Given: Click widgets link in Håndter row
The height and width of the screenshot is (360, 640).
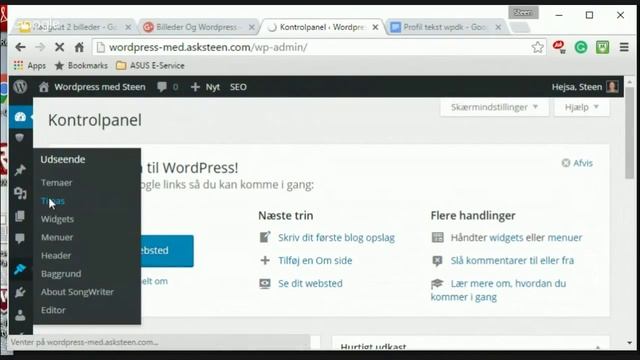Looking at the screenshot, I should point(506,238).
